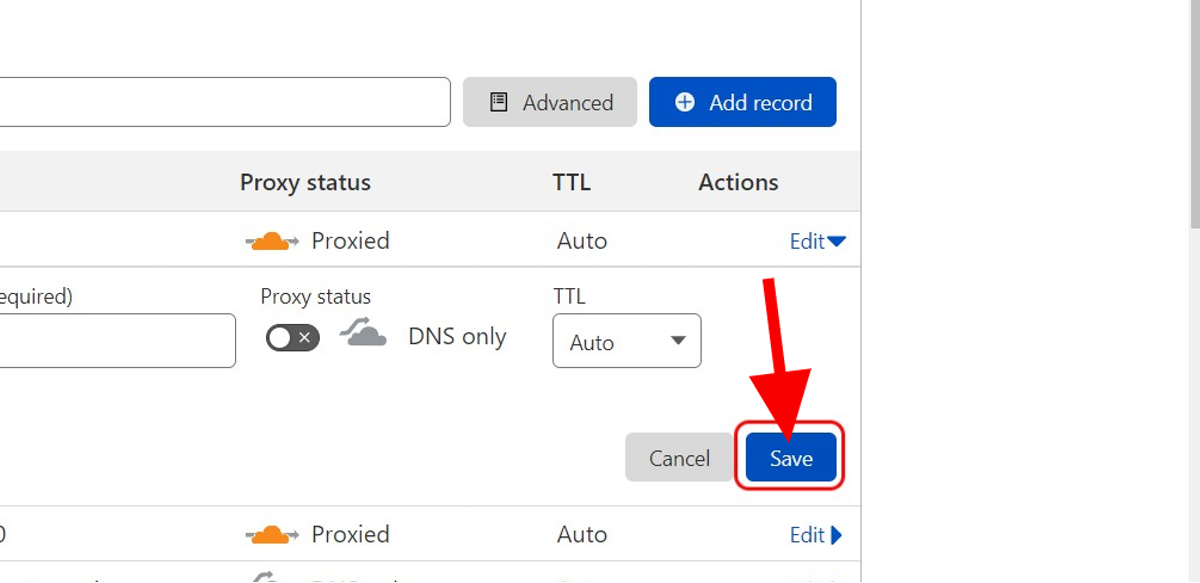The width and height of the screenshot is (1200, 583).
Task: Toggle the Proxy status switch on
Action: (292, 338)
